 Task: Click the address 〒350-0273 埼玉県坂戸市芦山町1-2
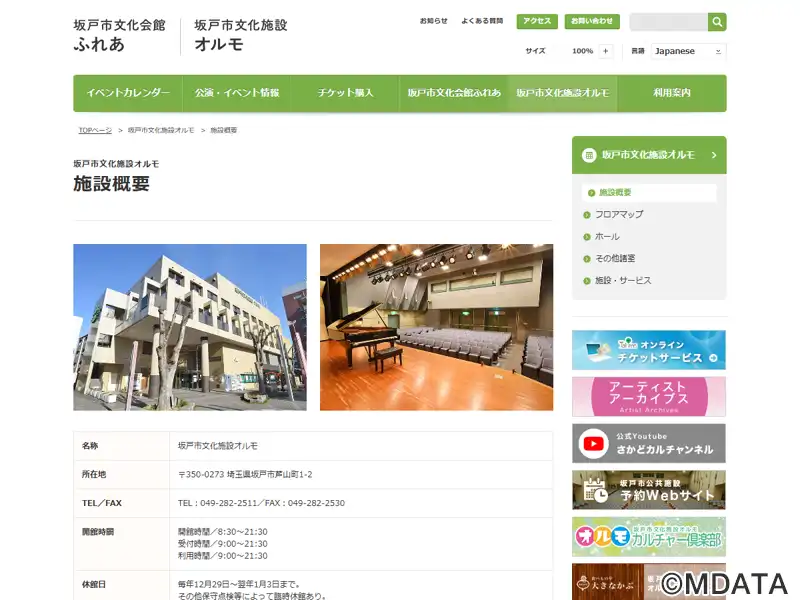point(245,474)
